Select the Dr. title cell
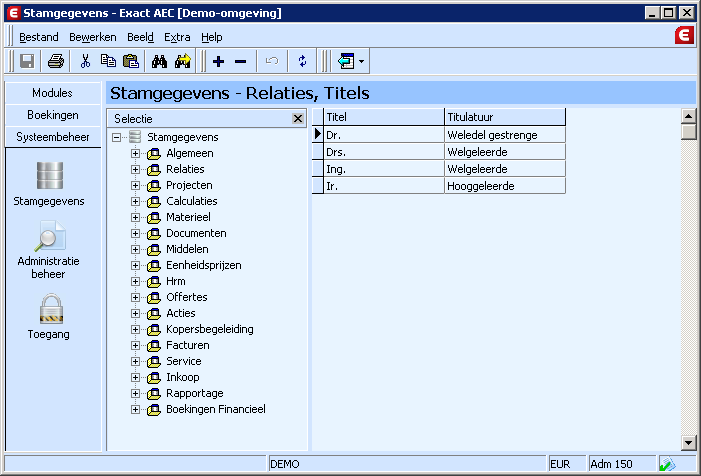 click(384, 135)
